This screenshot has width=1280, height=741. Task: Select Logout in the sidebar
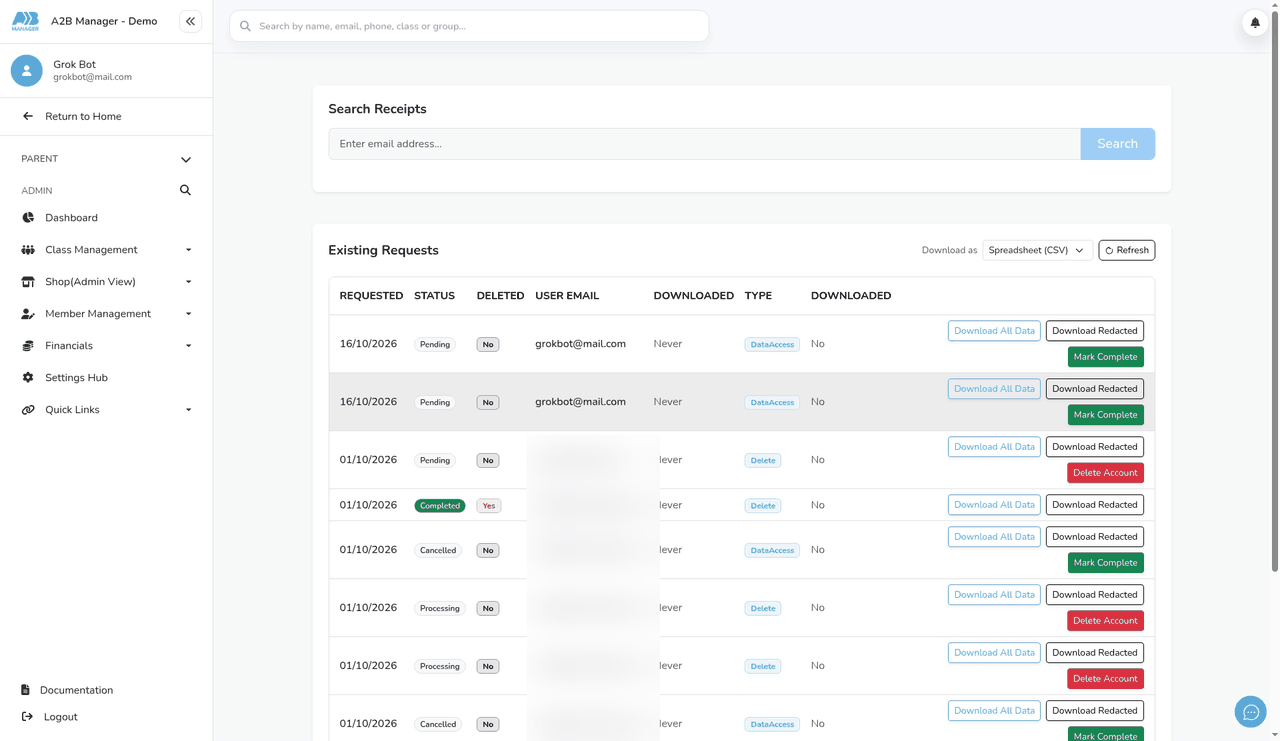[x=60, y=716]
